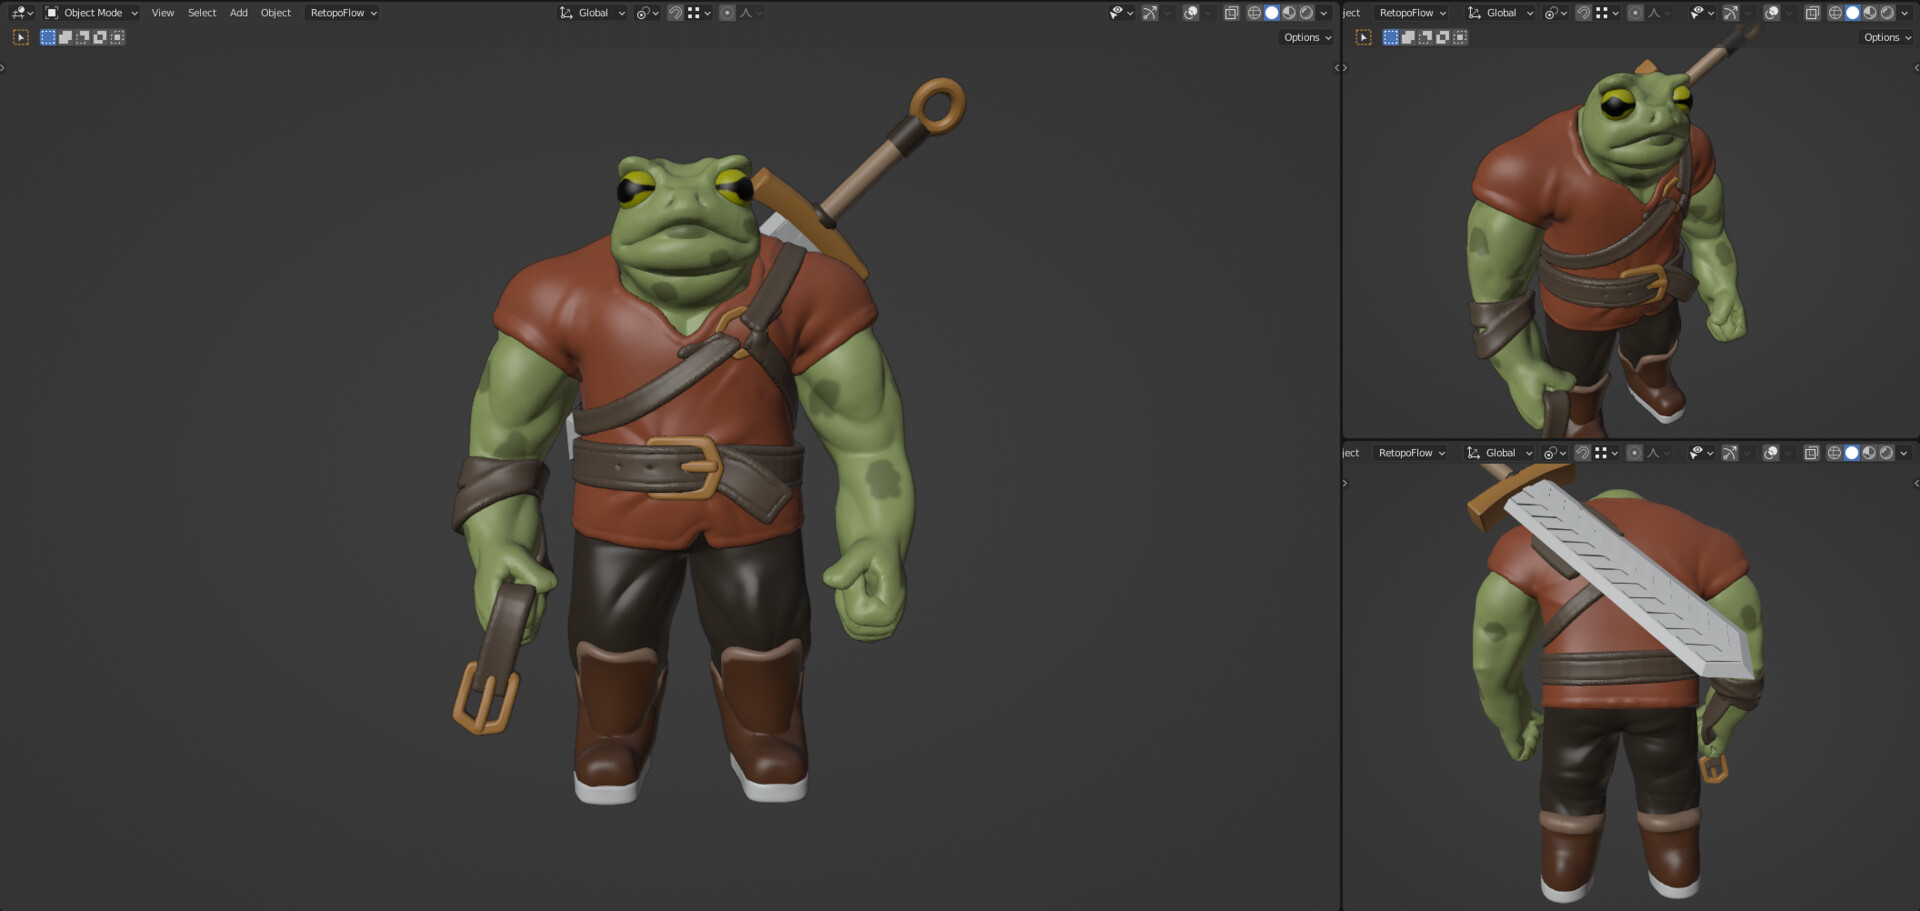Enable Solid shading in the left viewport
The width and height of the screenshot is (1920, 911).
(x=1271, y=12)
